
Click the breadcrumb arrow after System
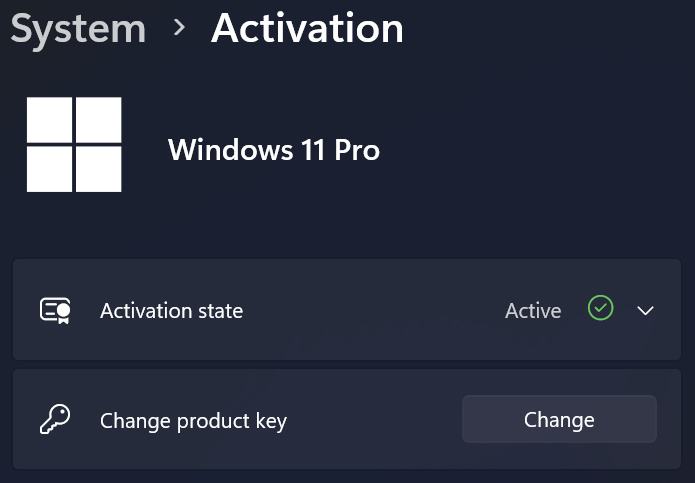tap(179, 28)
